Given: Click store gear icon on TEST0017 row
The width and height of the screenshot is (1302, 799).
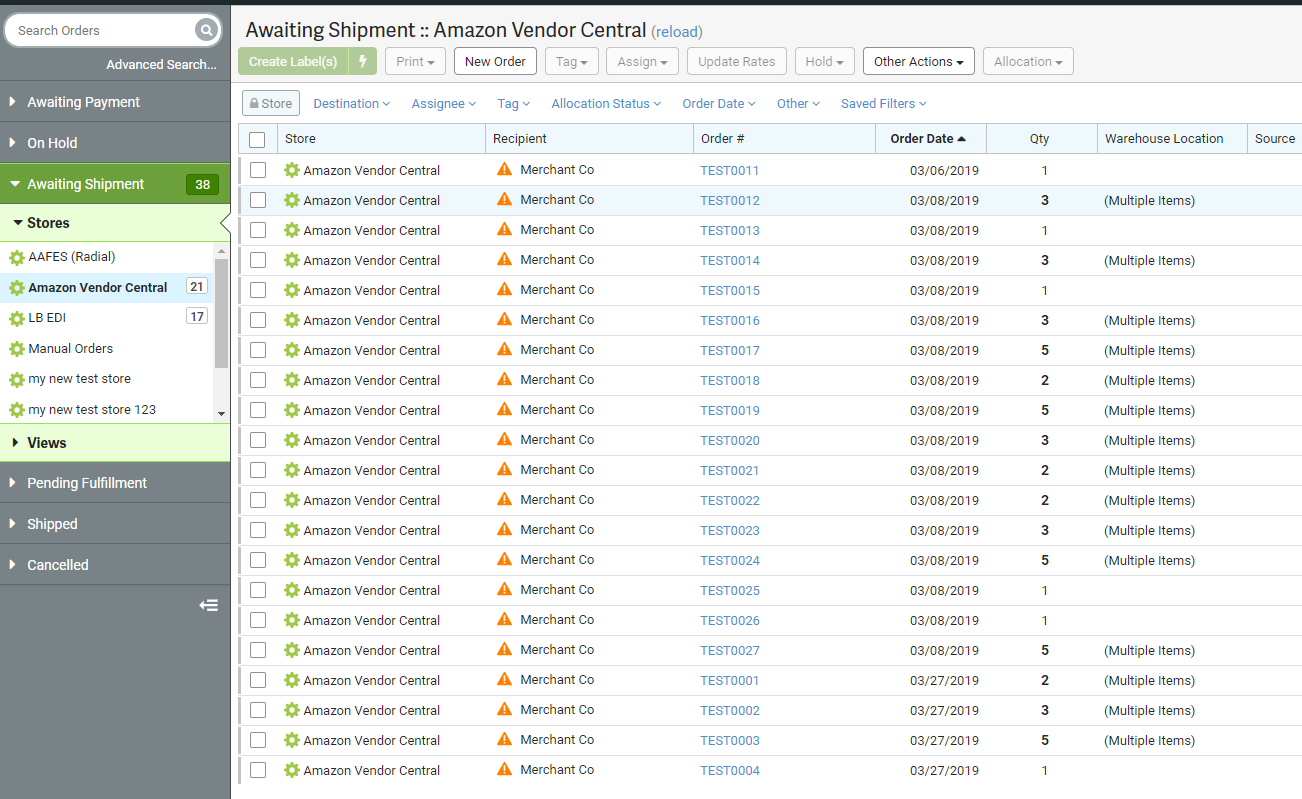Looking at the screenshot, I should [292, 350].
